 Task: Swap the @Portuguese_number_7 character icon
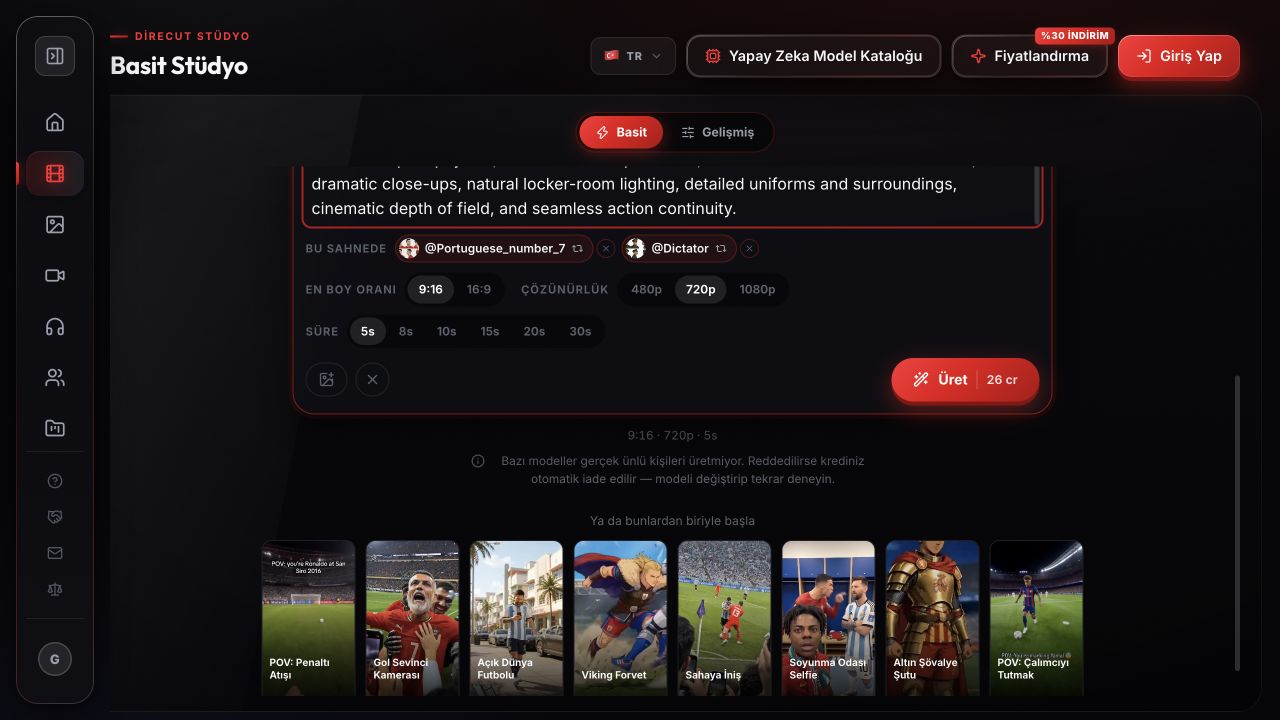pyautogui.click(x=577, y=248)
